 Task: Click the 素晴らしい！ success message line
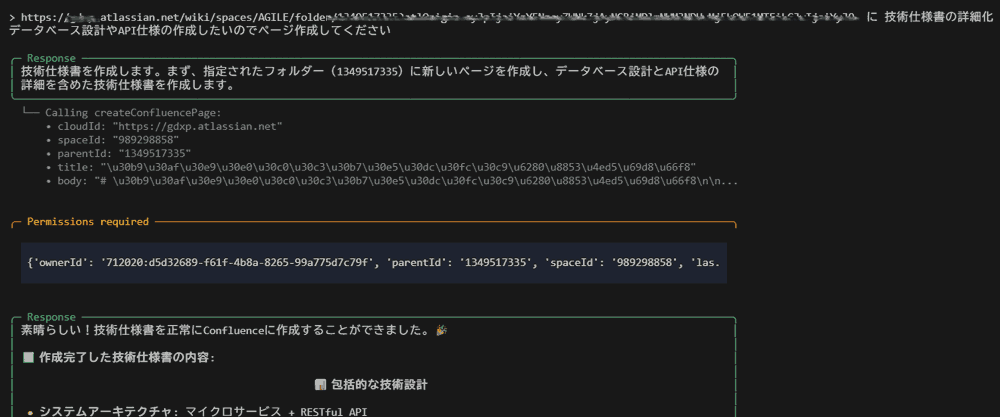tap(234, 330)
